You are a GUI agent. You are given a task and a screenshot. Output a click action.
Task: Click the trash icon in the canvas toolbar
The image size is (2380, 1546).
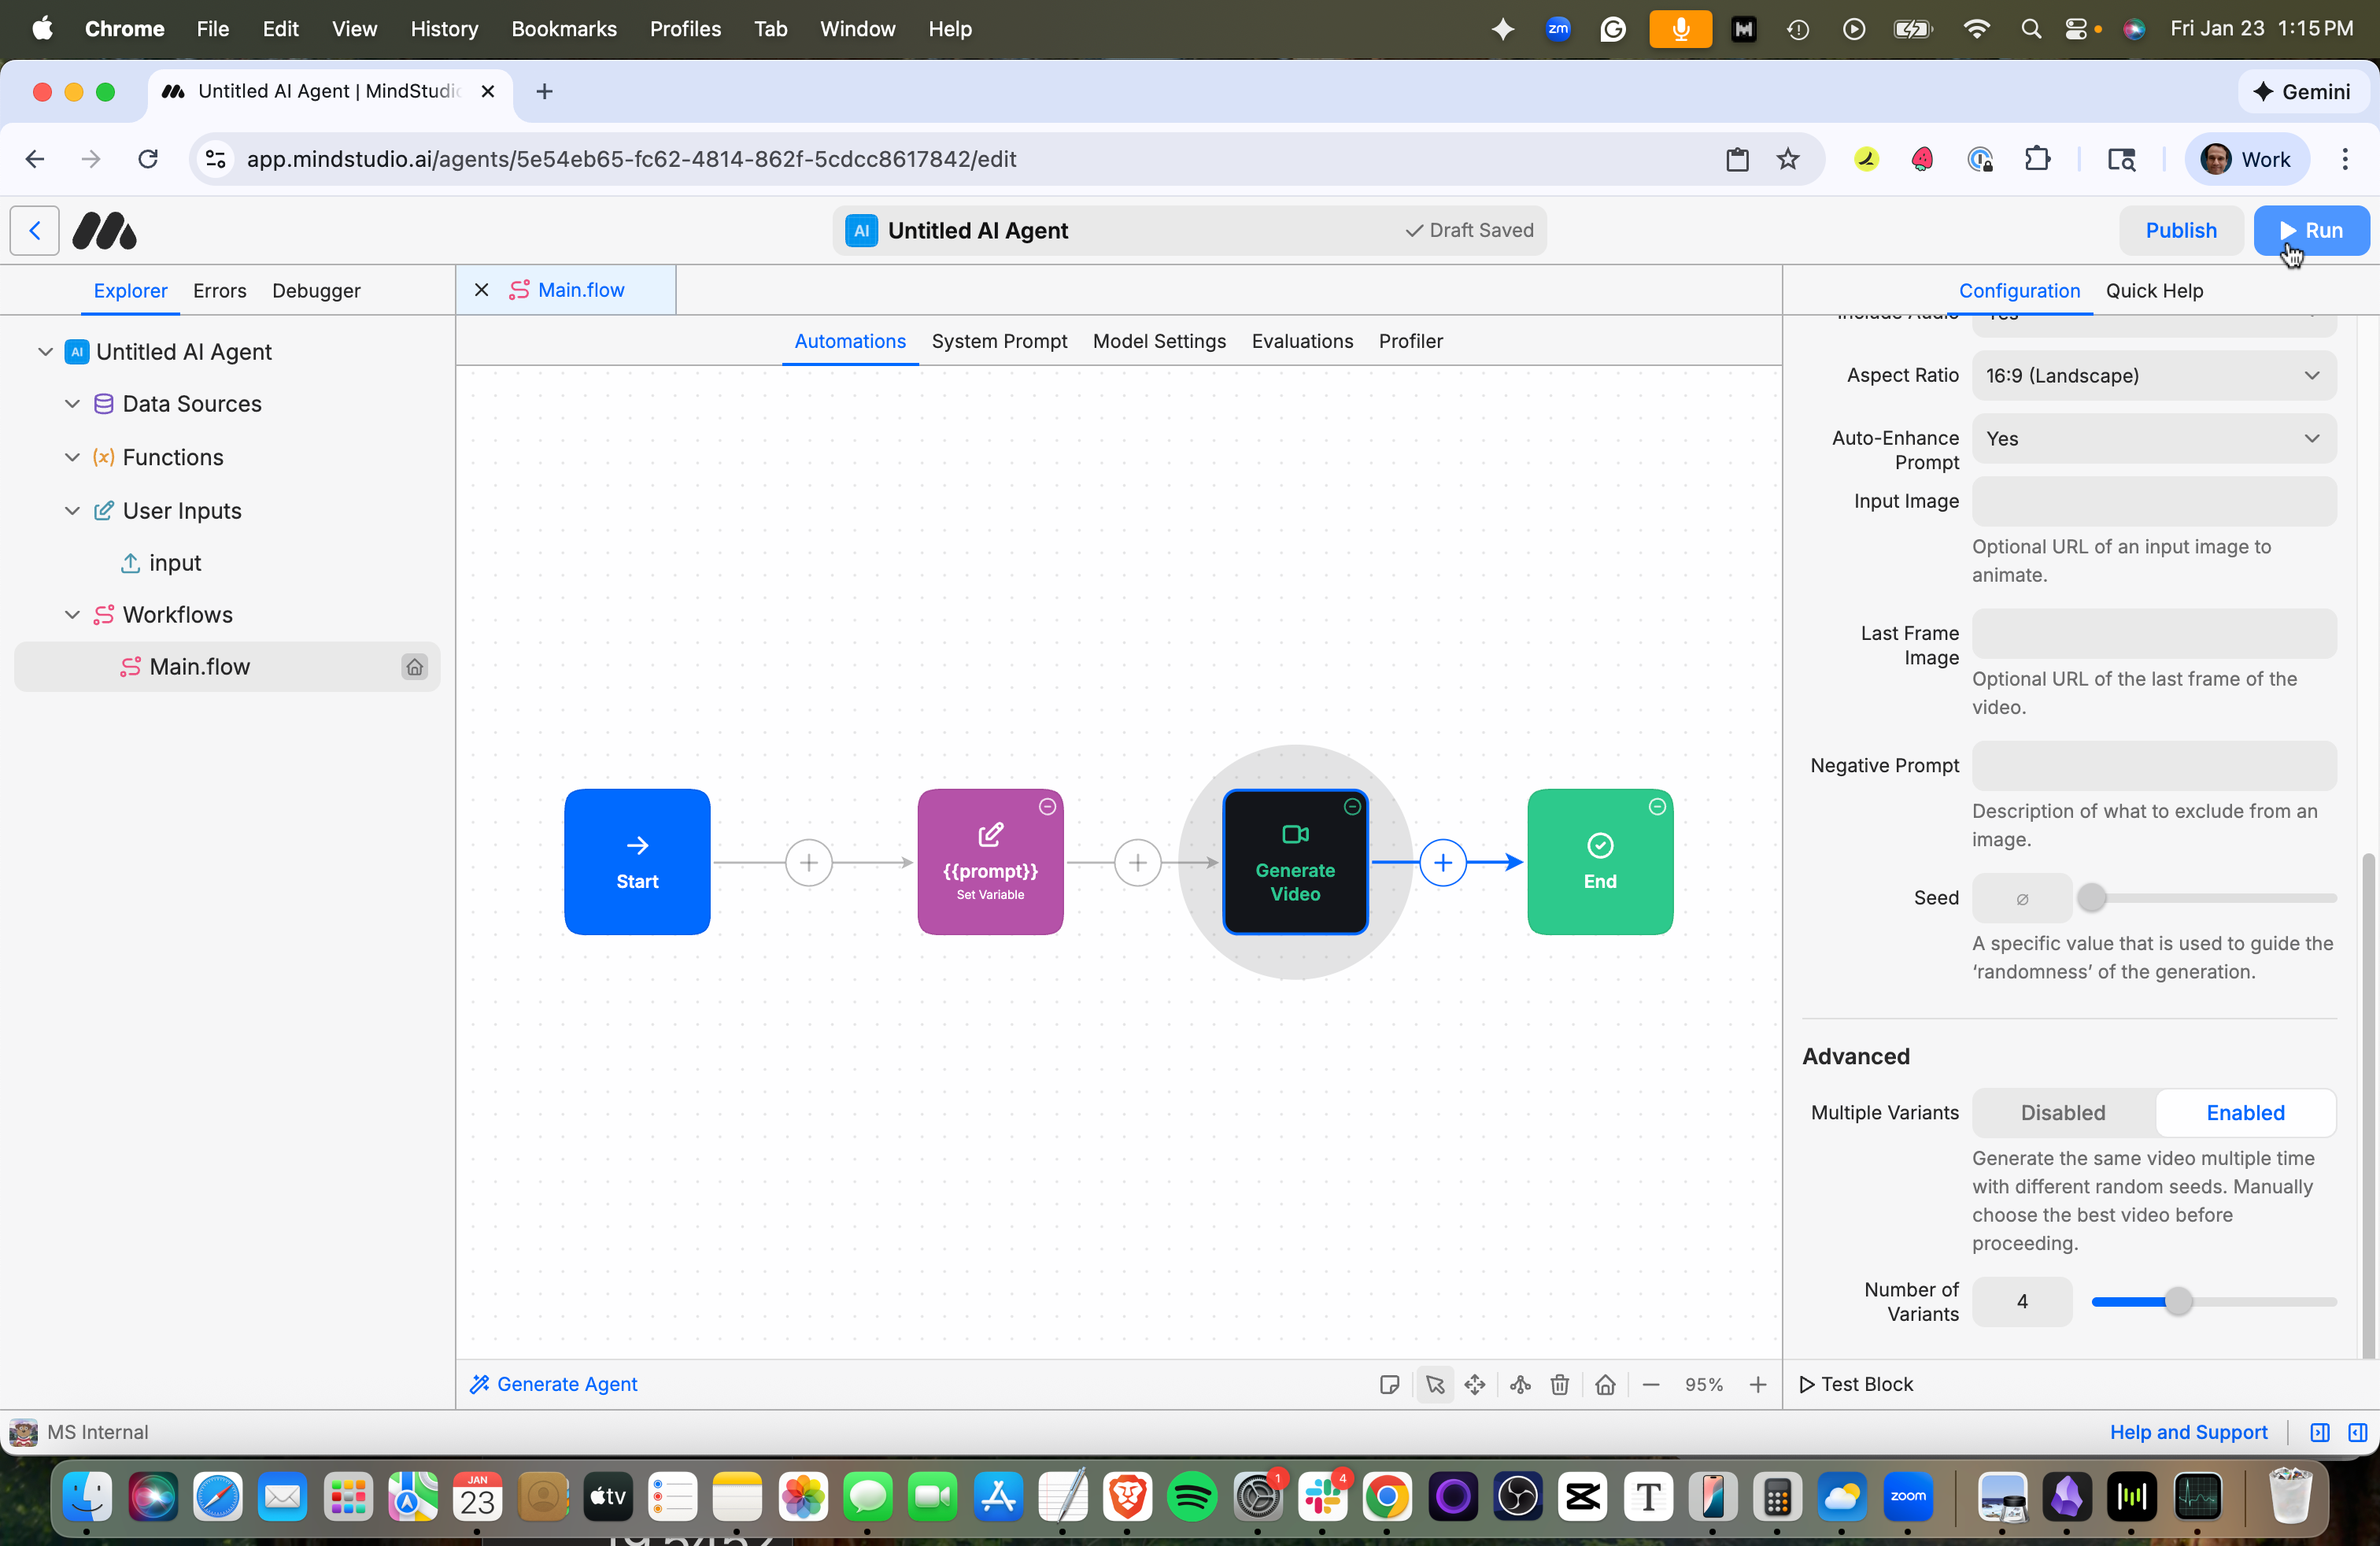[1560, 1384]
